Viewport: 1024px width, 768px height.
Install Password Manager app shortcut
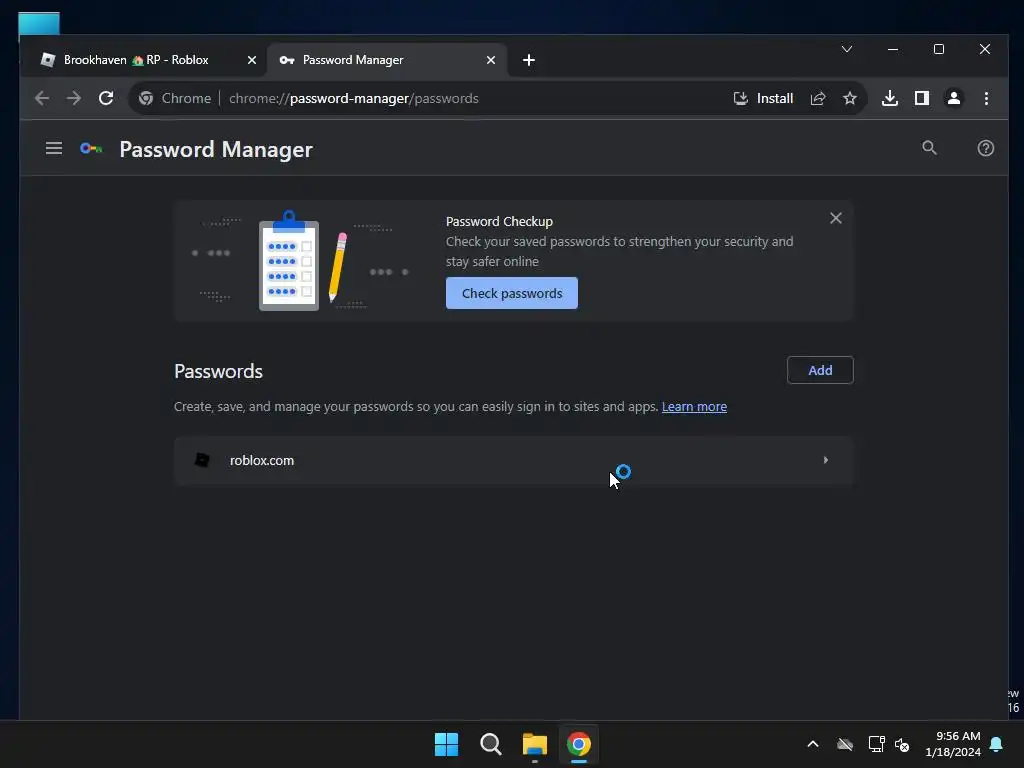pyautogui.click(x=763, y=99)
